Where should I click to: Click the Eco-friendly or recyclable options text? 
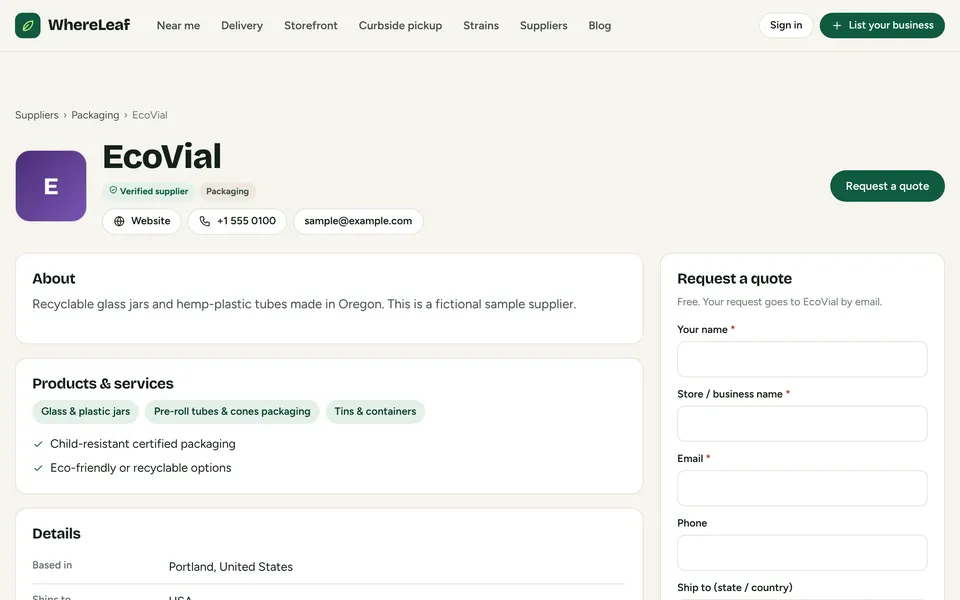tap(141, 468)
